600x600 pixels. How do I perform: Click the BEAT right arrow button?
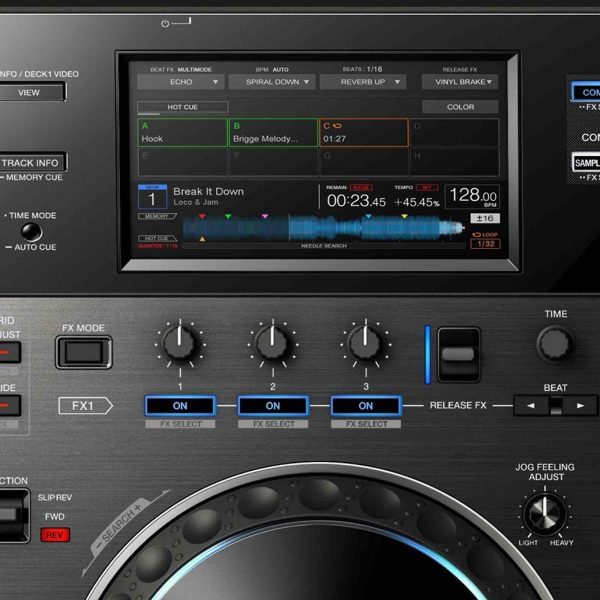[580, 406]
